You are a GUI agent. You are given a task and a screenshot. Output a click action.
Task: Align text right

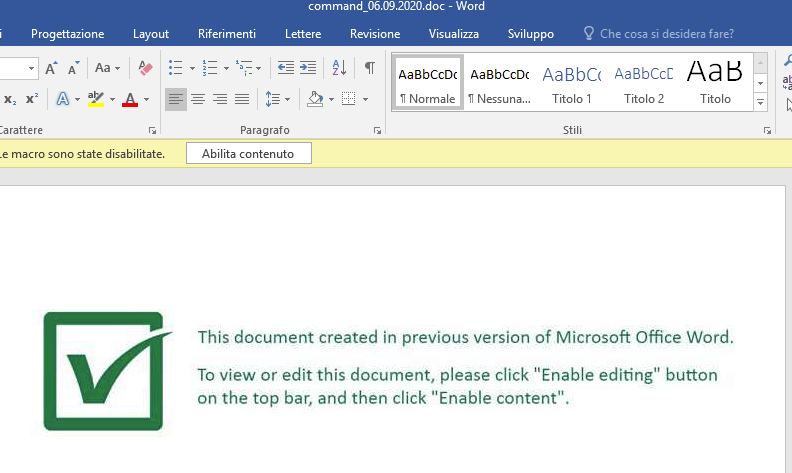click(x=220, y=99)
